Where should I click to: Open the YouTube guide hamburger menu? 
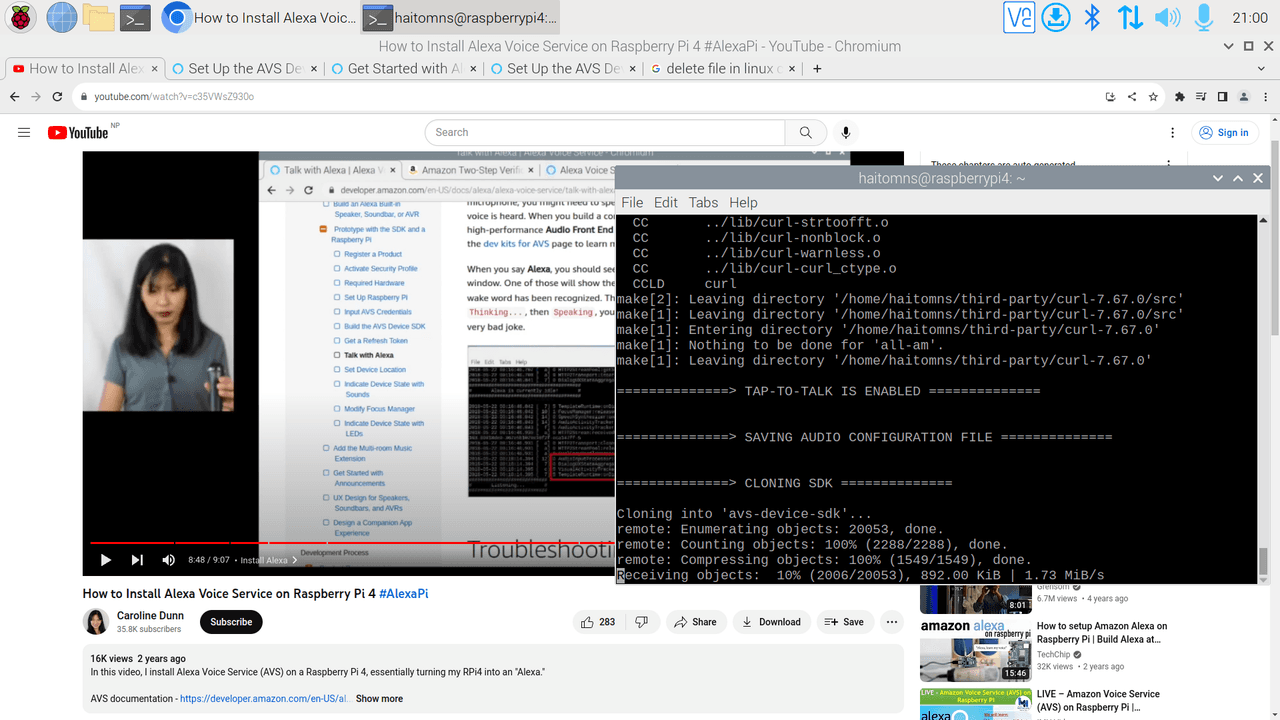pos(24,132)
